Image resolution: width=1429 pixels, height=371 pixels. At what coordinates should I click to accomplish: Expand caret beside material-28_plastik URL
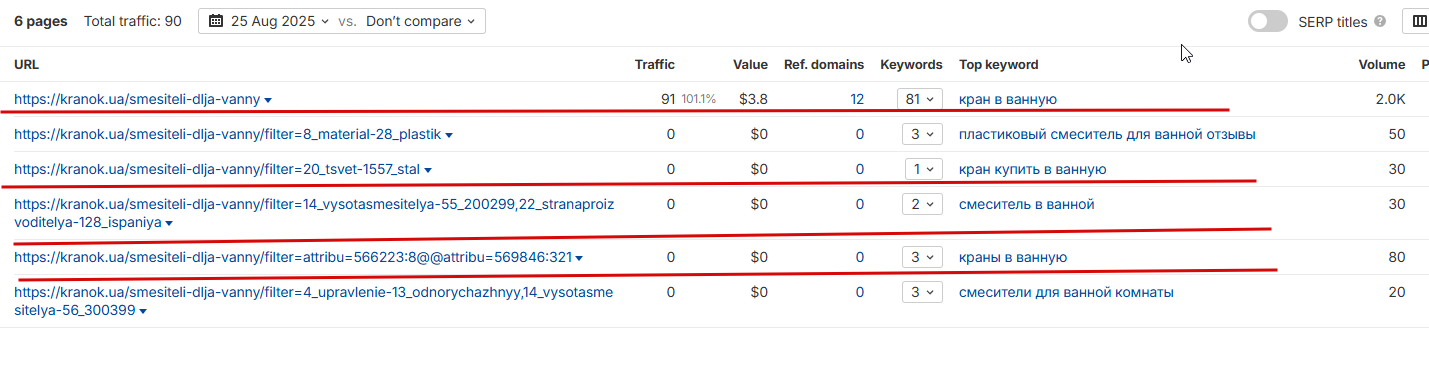click(449, 135)
